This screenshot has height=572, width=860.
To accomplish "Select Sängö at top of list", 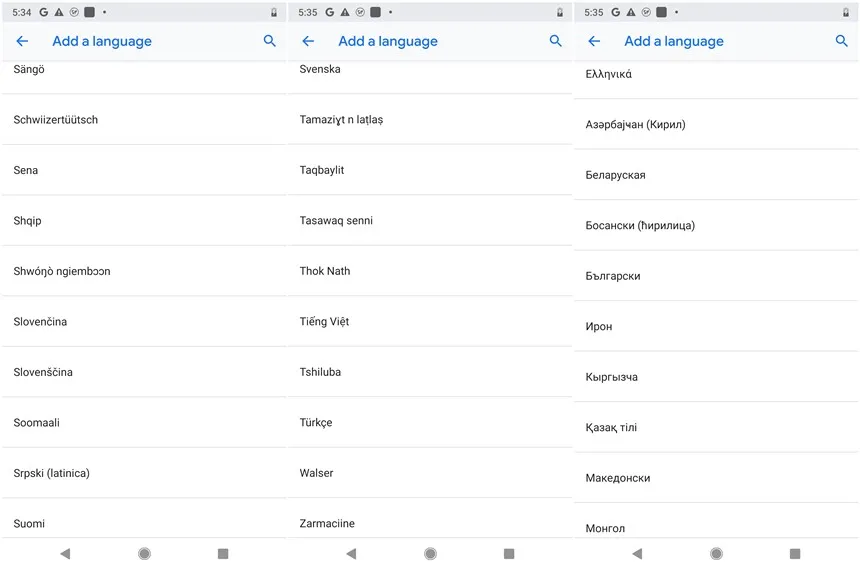I will click(x=144, y=77).
